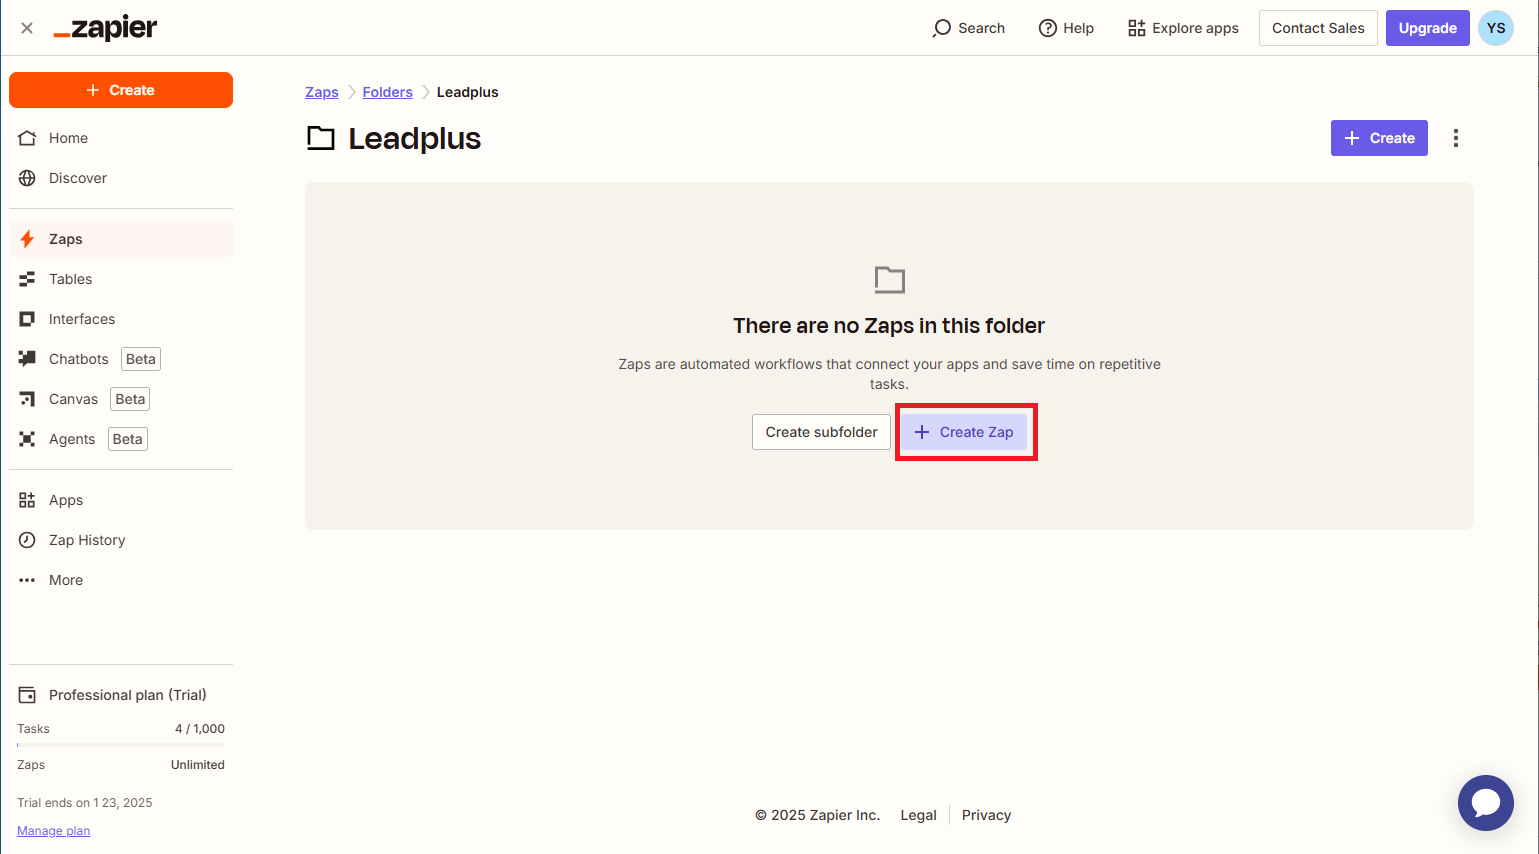Click the Privacy footer link
The image size is (1539, 854).
coord(986,815)
